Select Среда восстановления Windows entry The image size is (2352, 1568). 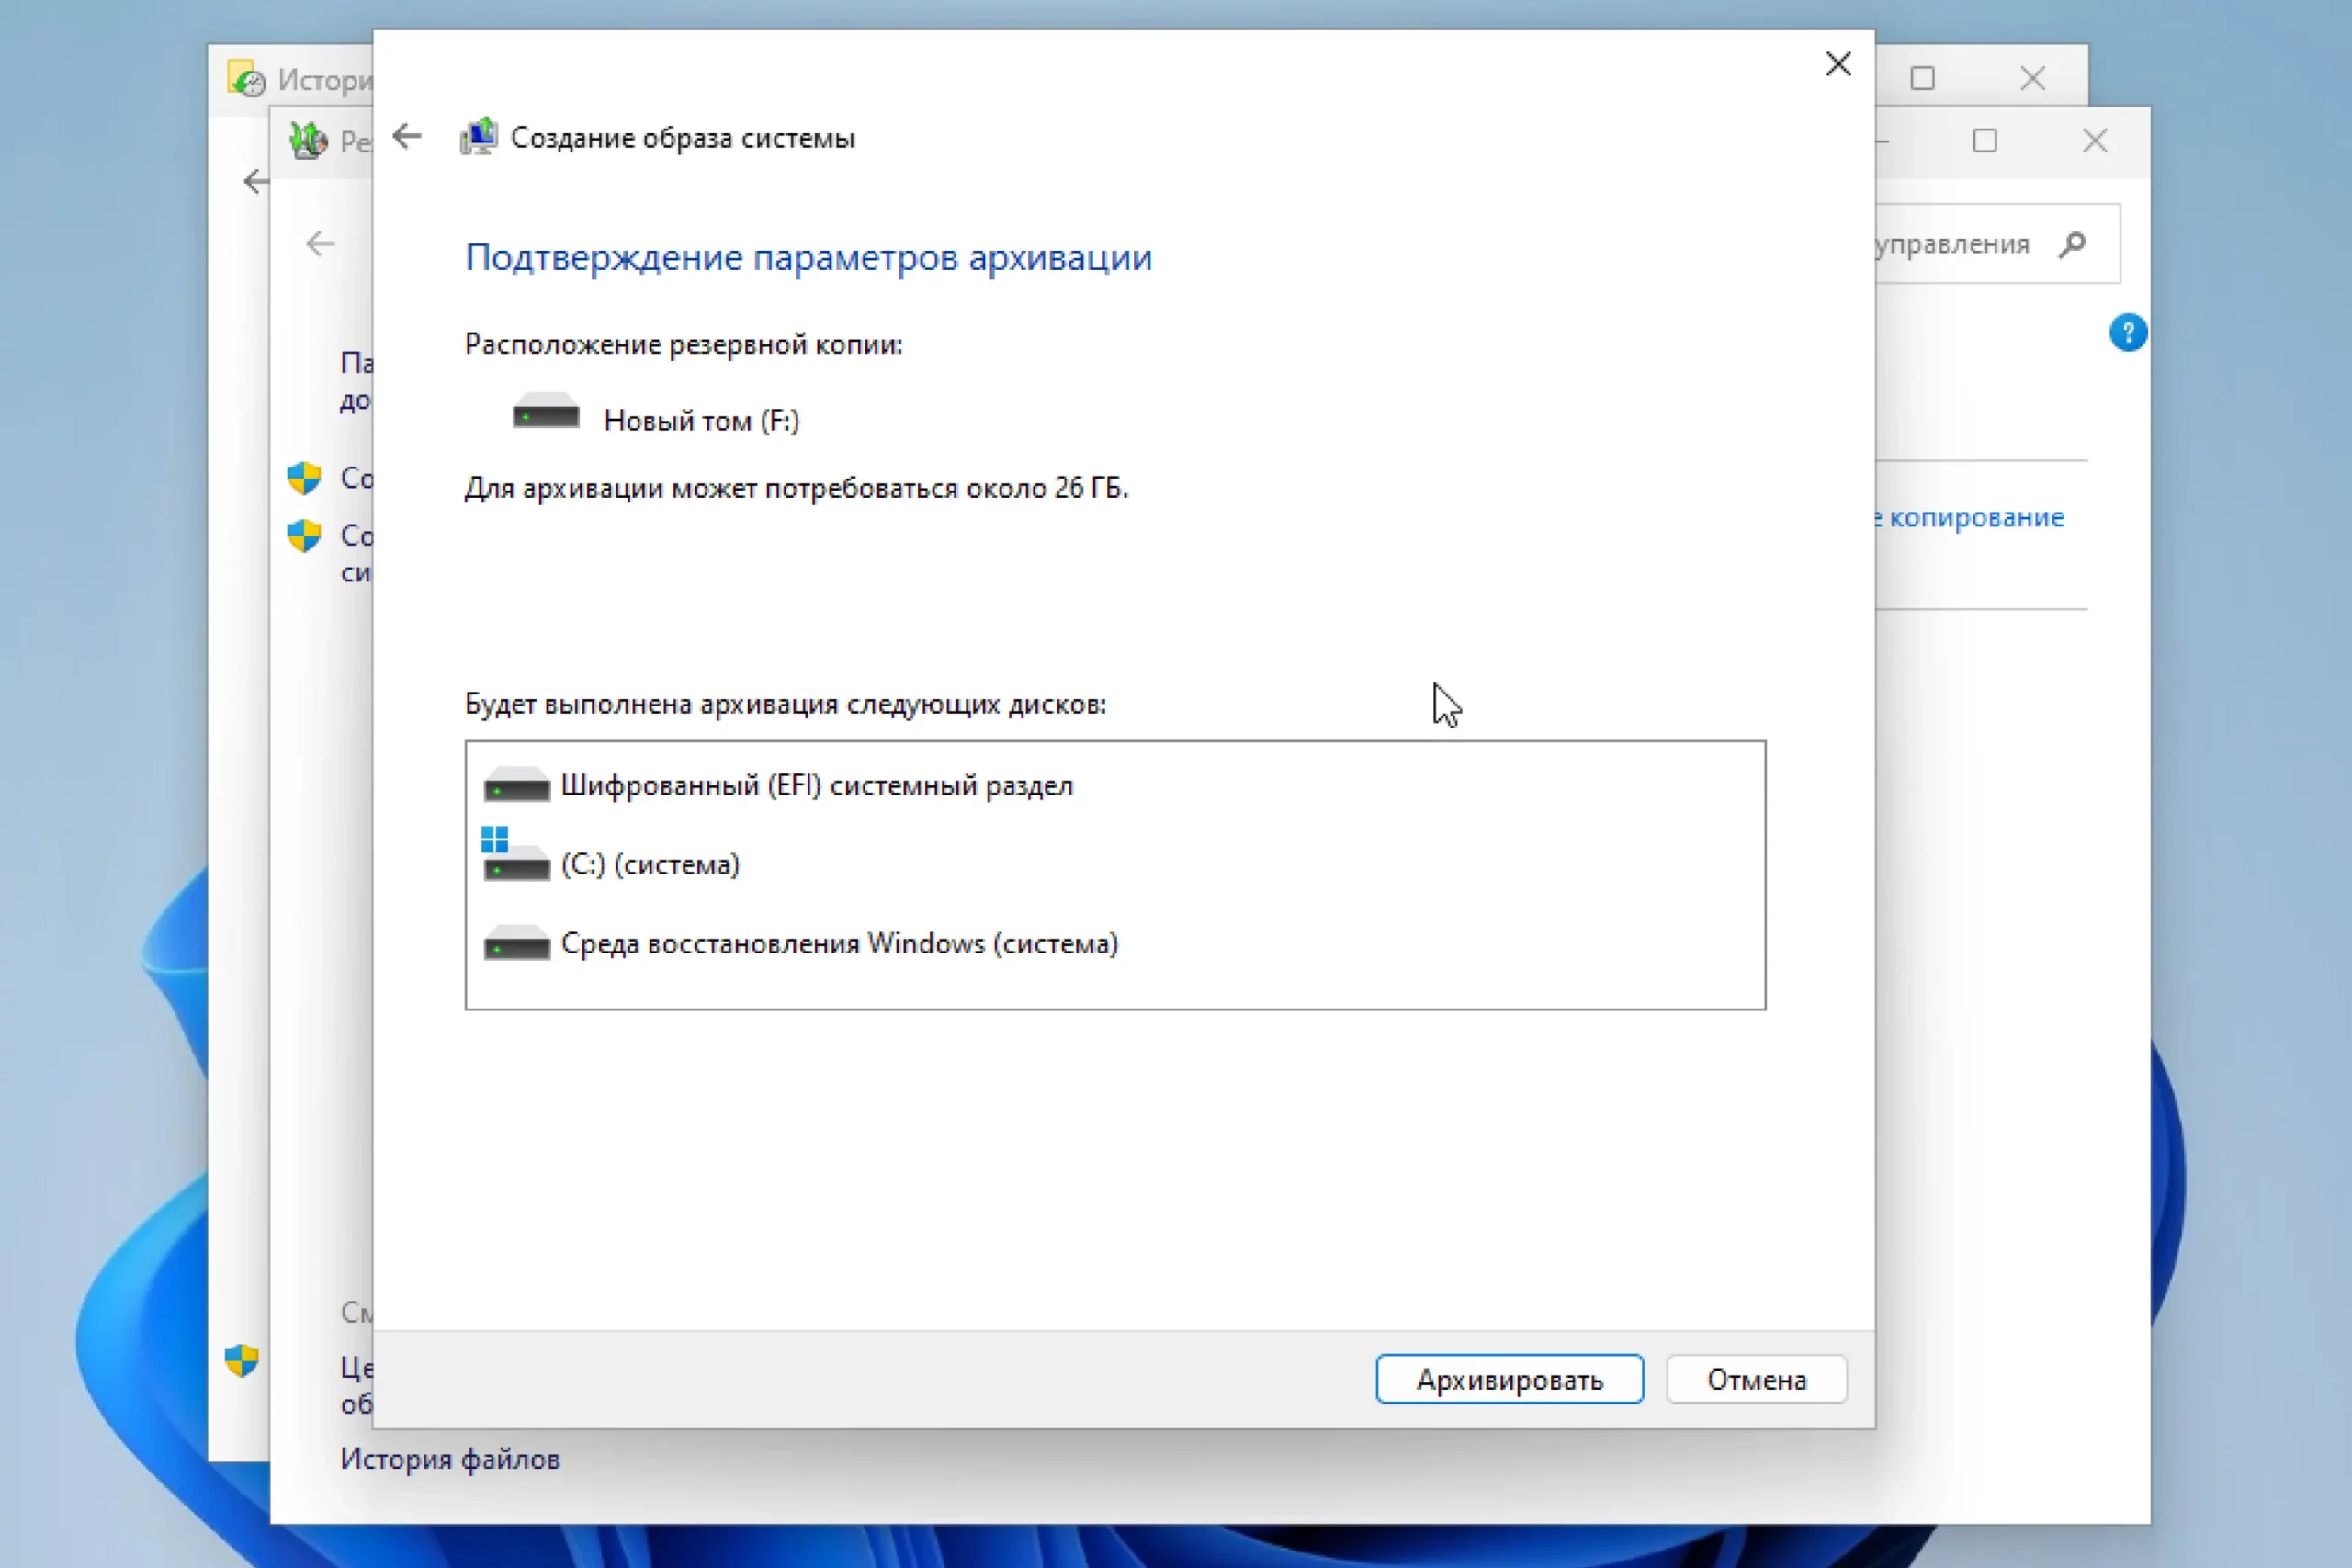(838, 944)
